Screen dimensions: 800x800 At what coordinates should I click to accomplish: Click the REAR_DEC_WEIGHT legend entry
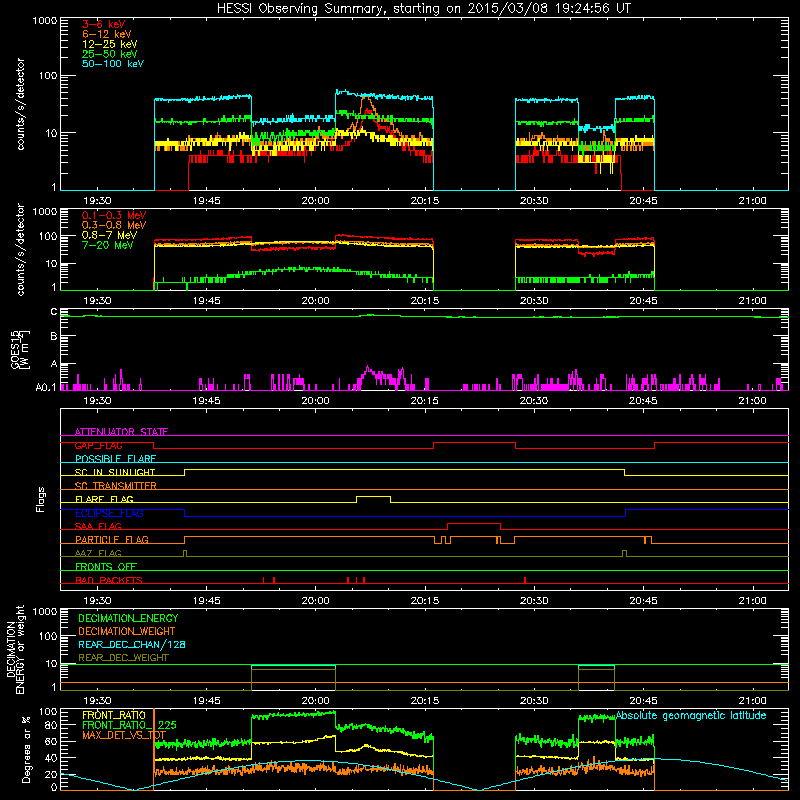click(x=123, y=658)
